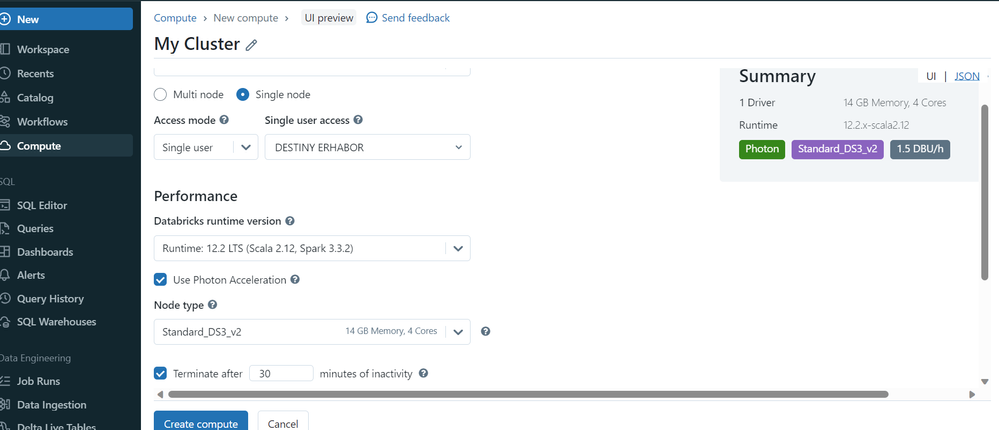Click the 1.5 DBU/h tag in Summary
Viewport: 999px width, 430px height.
(920, 149)
